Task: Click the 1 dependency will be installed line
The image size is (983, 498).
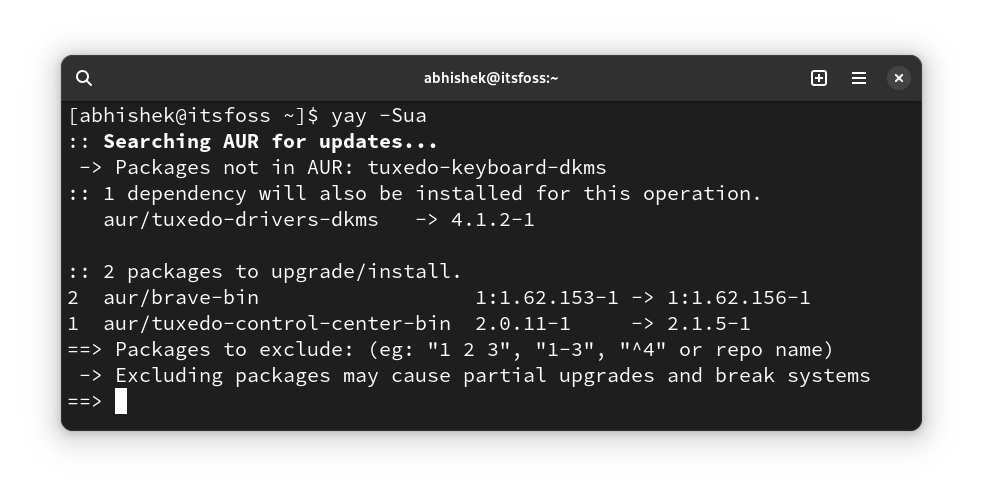Action: click(x=414, y=194)
